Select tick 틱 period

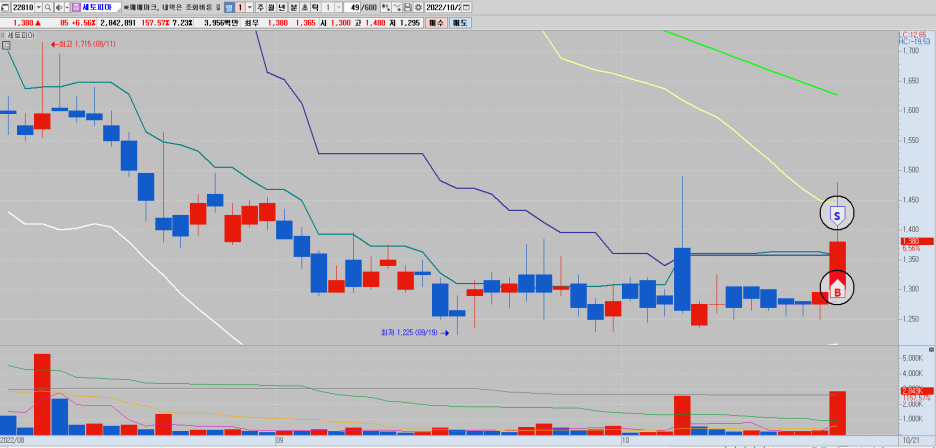(315, 8)
